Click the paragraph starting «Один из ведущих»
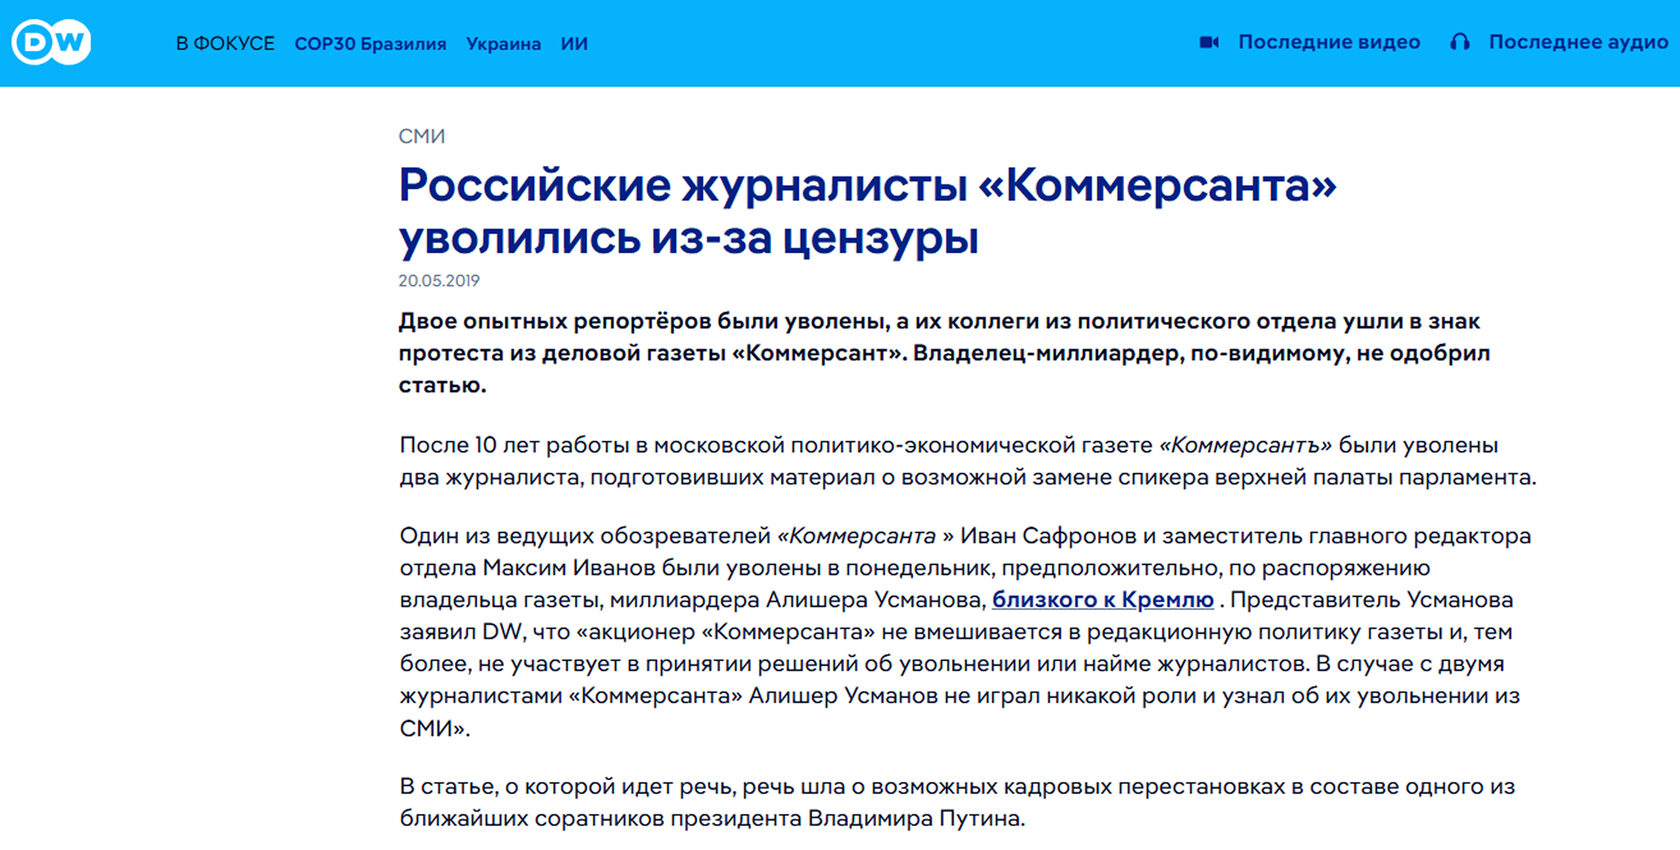Viewport: 1680px width, 850px height. [x=965, y=632]
